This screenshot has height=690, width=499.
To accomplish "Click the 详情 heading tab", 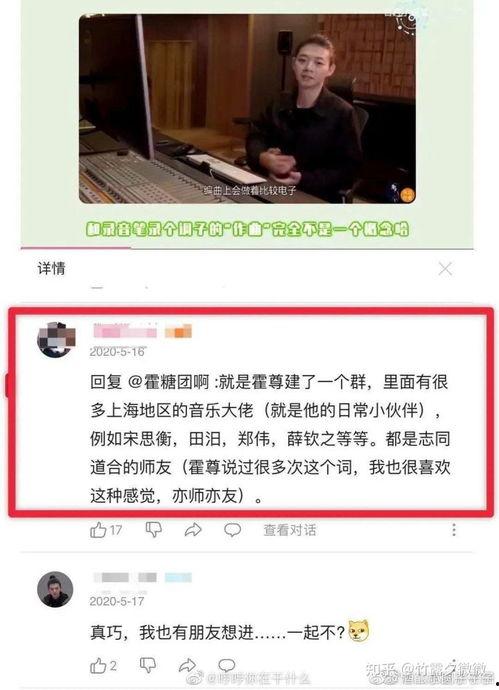I will 51,268.
